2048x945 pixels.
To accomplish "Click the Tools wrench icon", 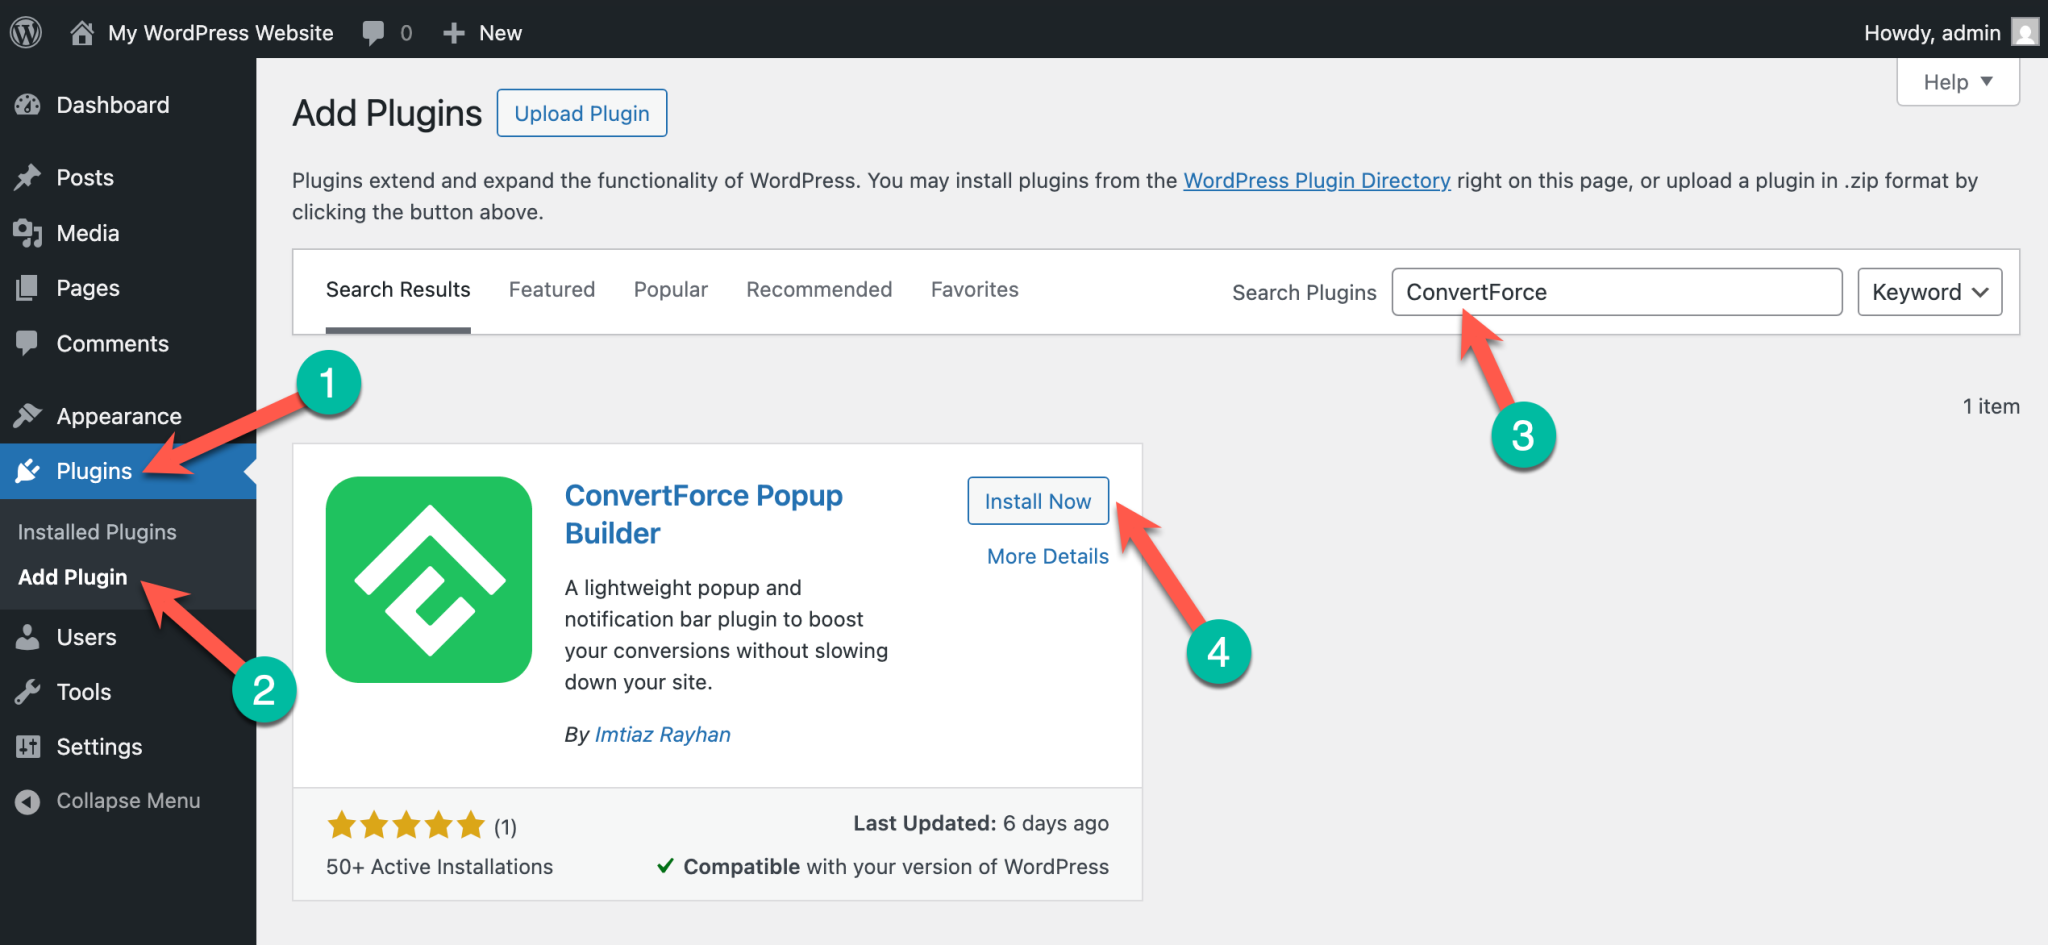I will 28,692.
